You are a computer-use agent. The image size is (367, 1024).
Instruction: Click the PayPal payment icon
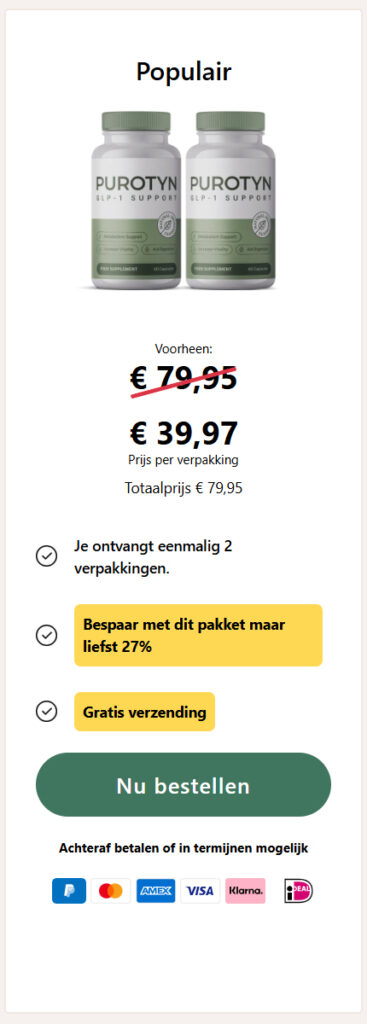(69, 891)
